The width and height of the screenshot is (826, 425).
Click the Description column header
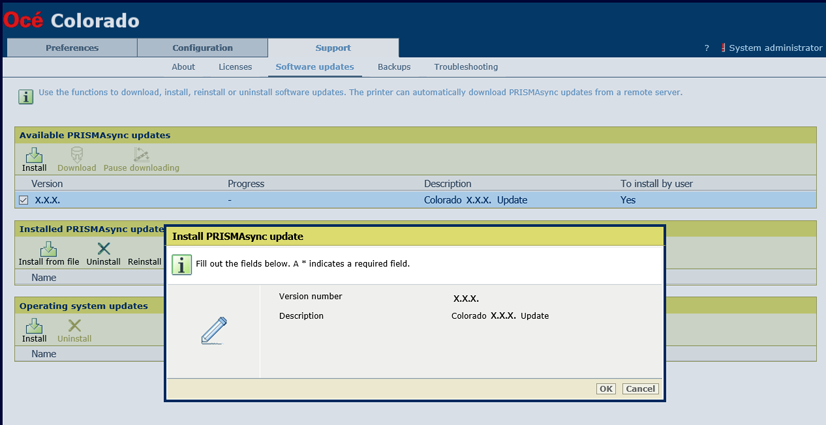tap(448, 184)
